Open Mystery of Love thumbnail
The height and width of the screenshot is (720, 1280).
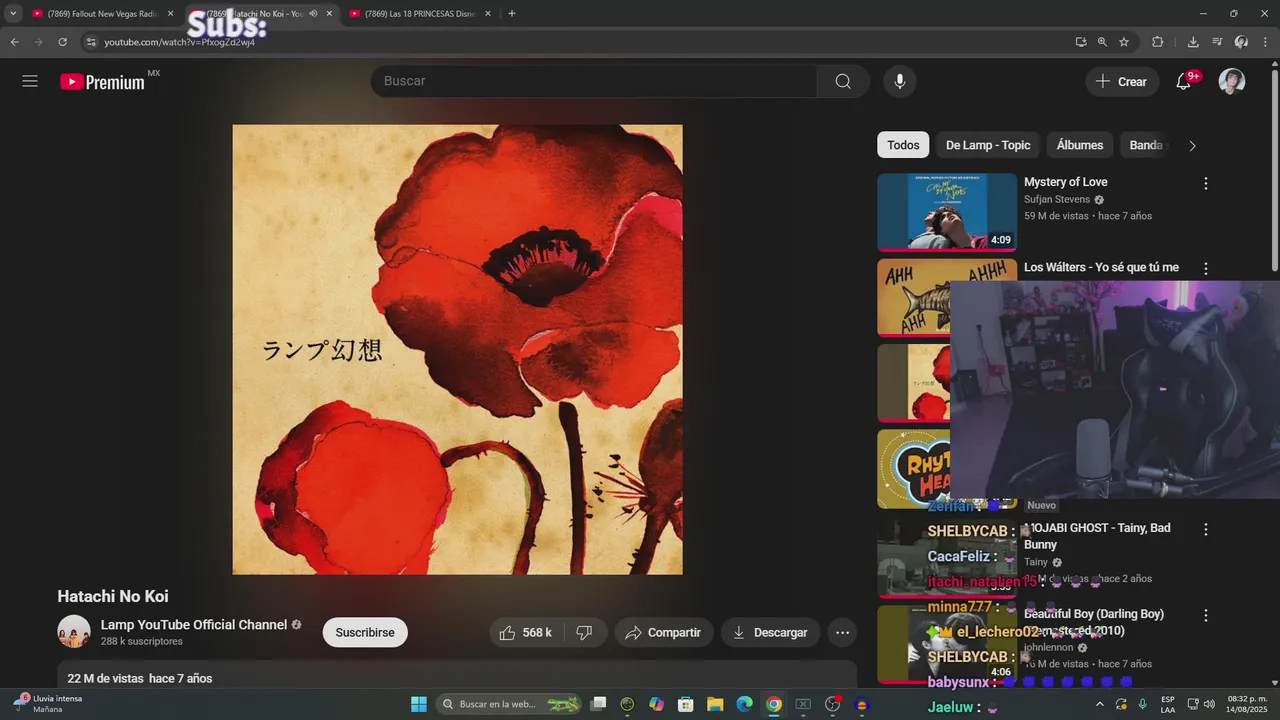pos(947,212)
